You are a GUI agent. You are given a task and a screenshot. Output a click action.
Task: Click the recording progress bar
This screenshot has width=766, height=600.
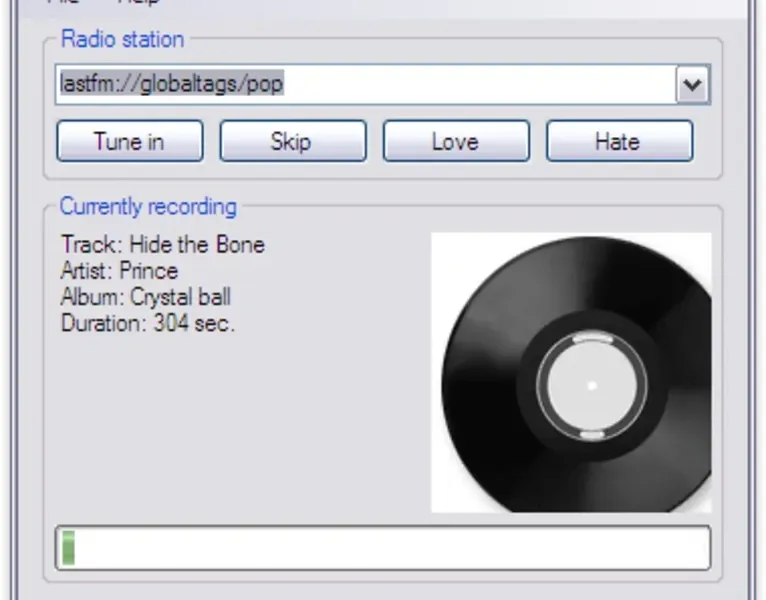(383, 548)
